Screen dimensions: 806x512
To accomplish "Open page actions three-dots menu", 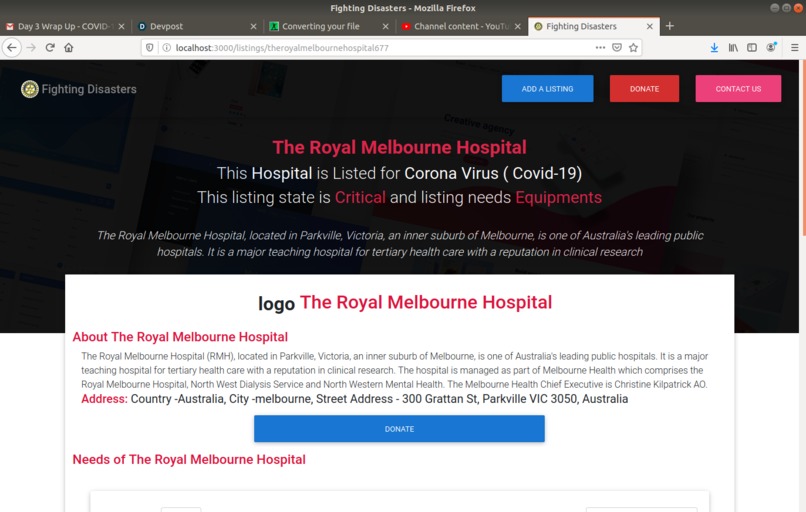I will tap(600, 48).
